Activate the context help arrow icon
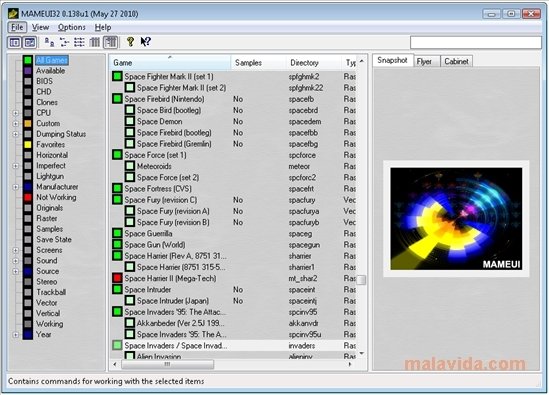 click(145, 42)
